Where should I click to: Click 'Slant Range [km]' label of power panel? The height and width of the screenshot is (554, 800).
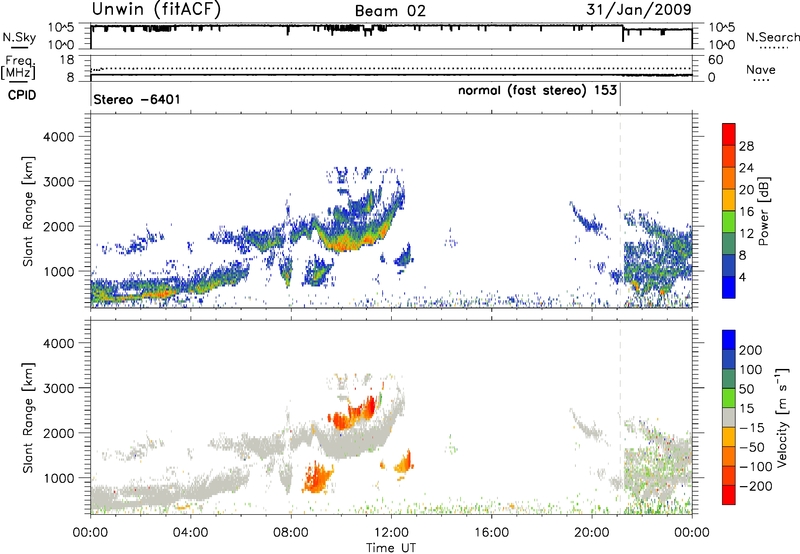28,211
